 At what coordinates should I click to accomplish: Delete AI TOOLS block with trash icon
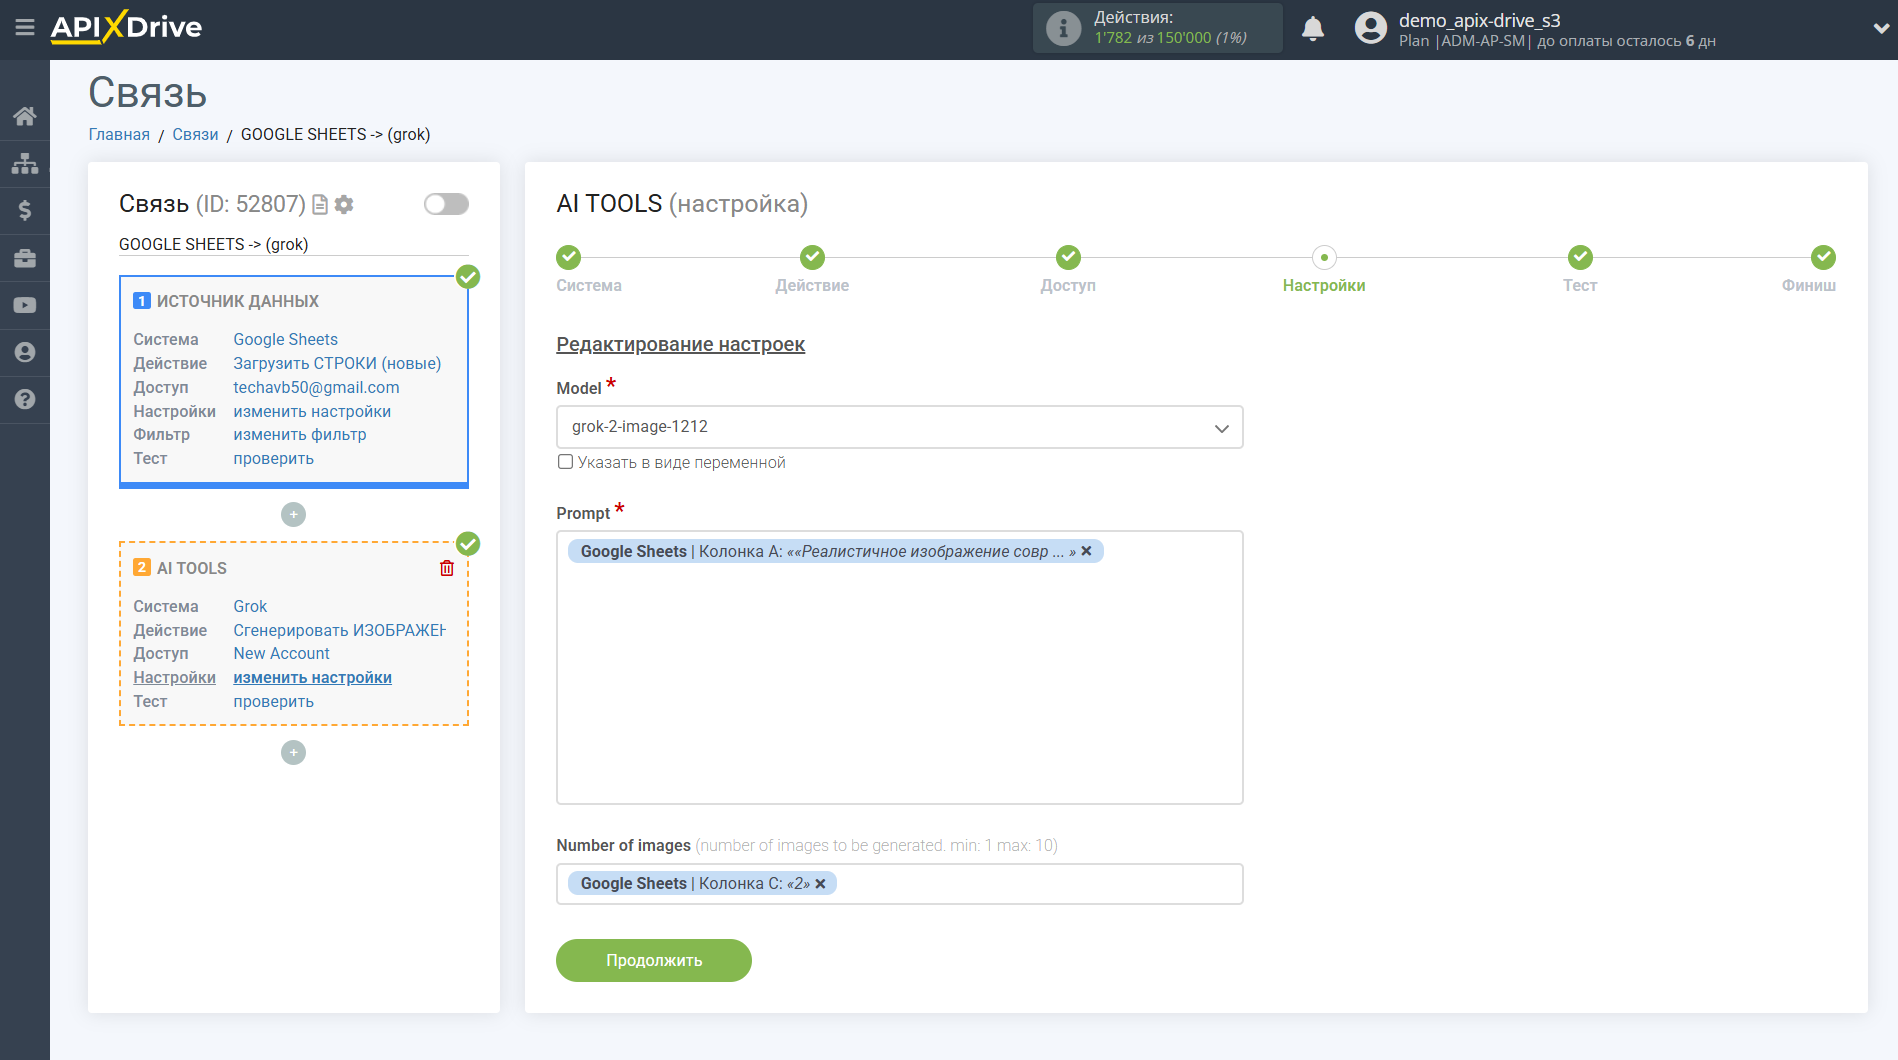coord(447,568)
